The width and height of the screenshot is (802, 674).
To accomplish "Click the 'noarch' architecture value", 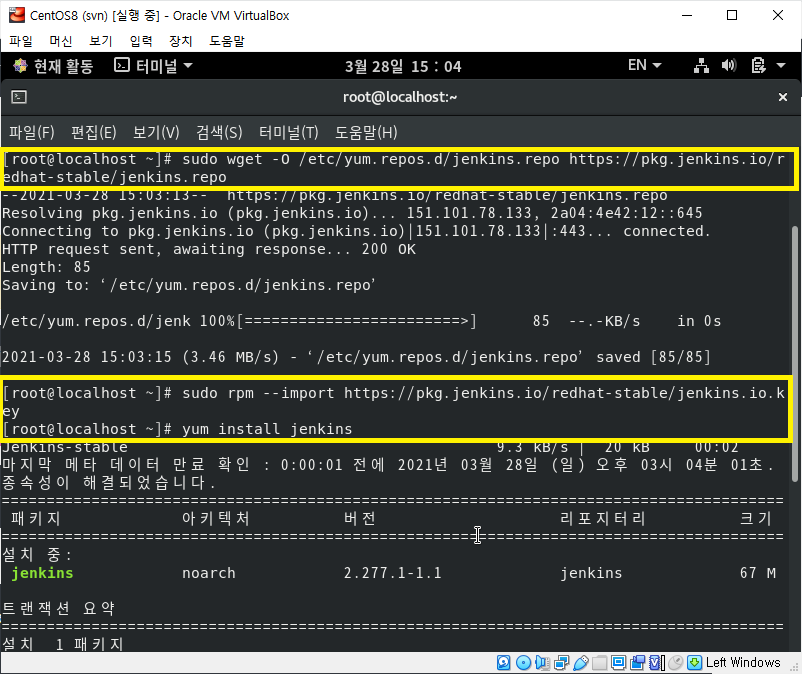I will point(209,573).
